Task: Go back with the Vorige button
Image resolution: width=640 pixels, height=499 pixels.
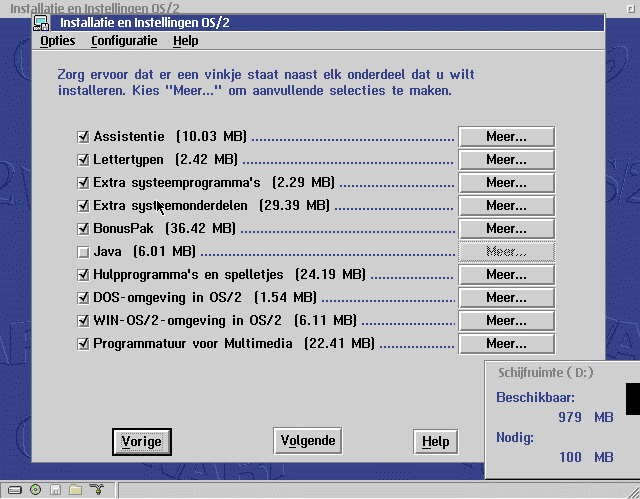Action: (x=142, y=442)
